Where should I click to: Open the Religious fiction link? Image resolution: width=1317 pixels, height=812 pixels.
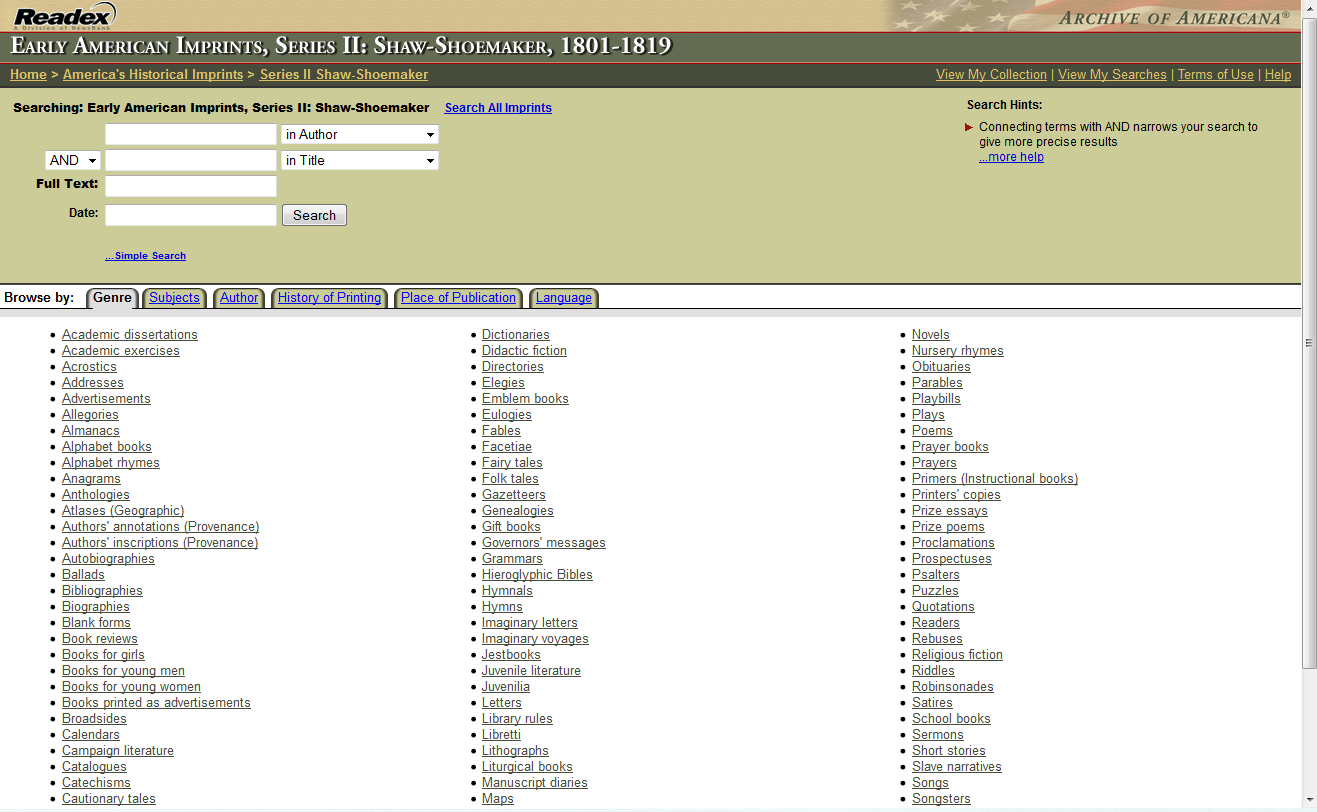click(957, 655)
